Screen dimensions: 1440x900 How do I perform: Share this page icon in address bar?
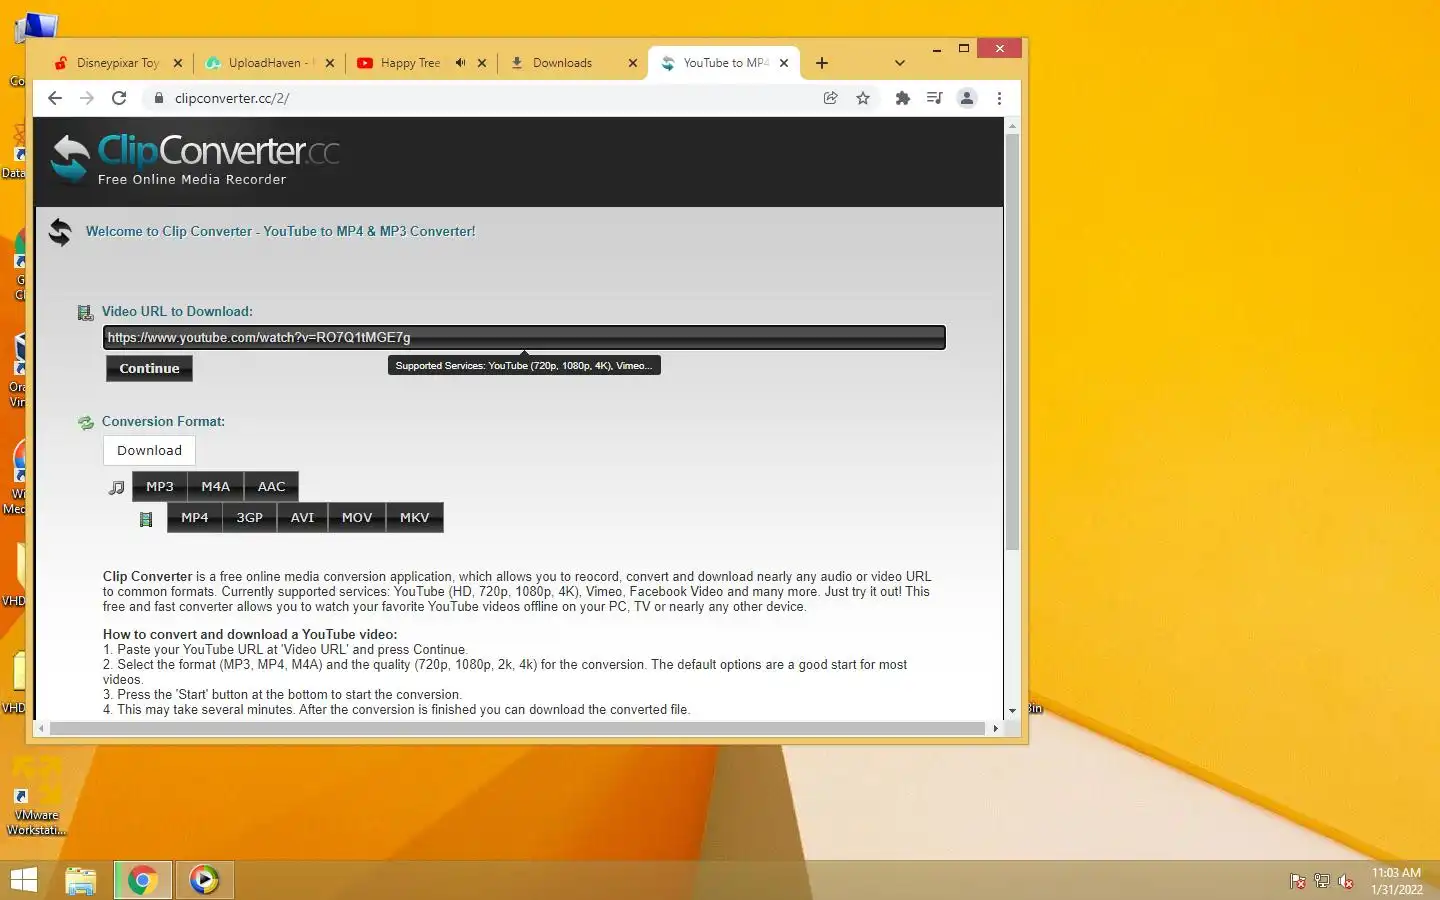[x=830, y=98]
